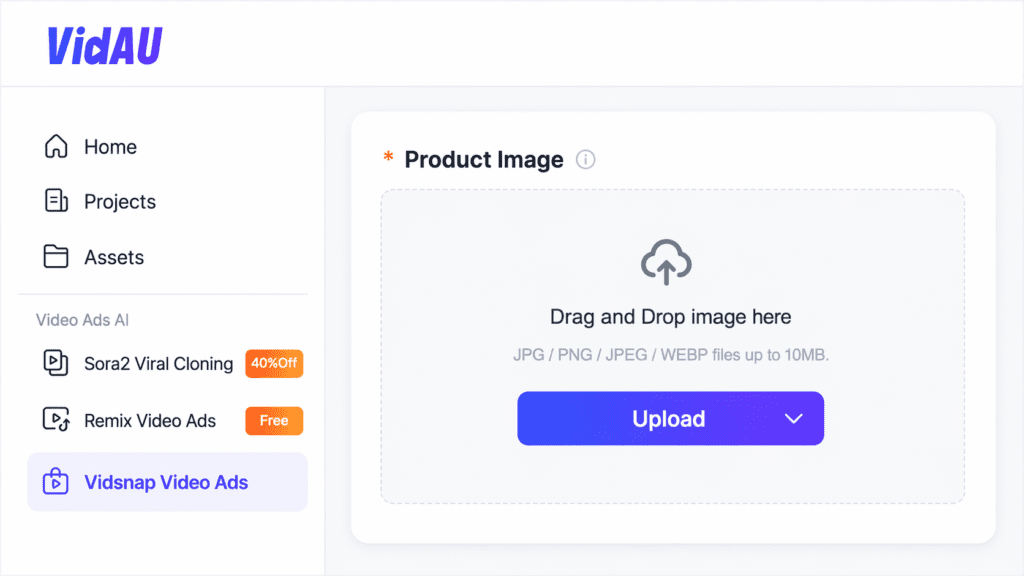Image resolution: width=1024 pixels, height=576 pixels.
Task: Open Remix Video Ads via its icon
Action: [x=55, y=420]
